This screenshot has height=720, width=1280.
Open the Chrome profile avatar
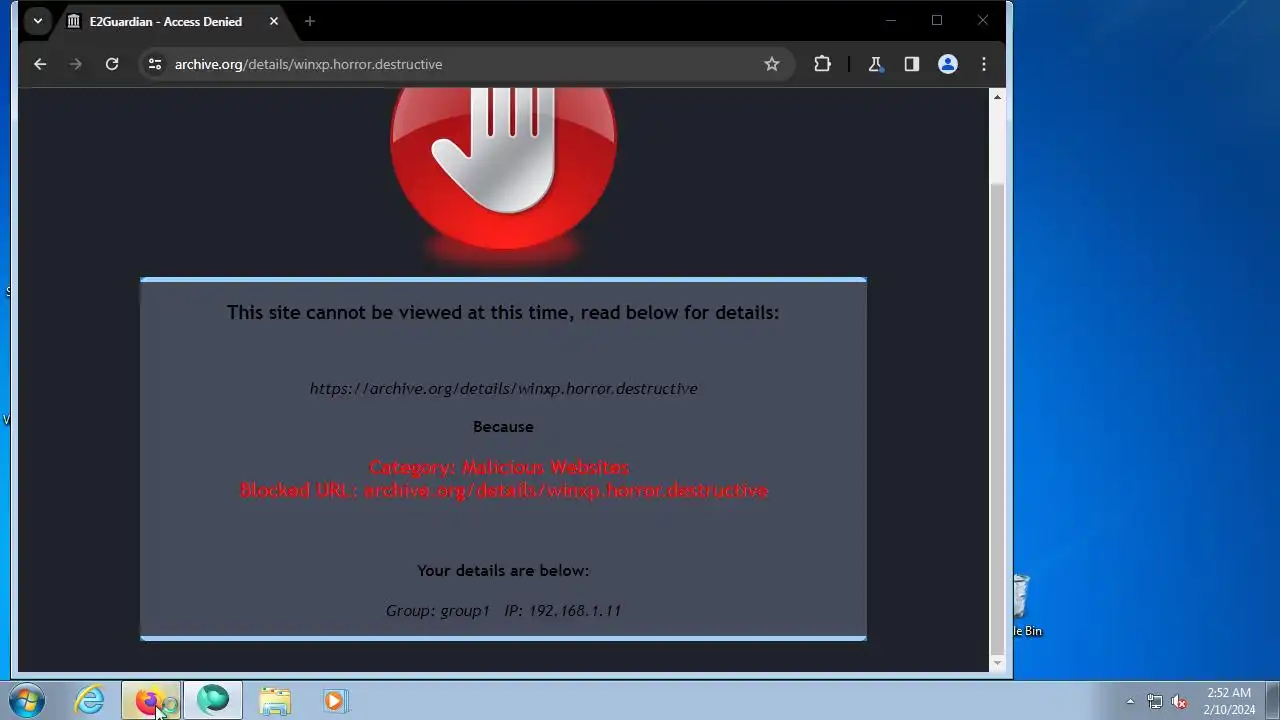947,64
